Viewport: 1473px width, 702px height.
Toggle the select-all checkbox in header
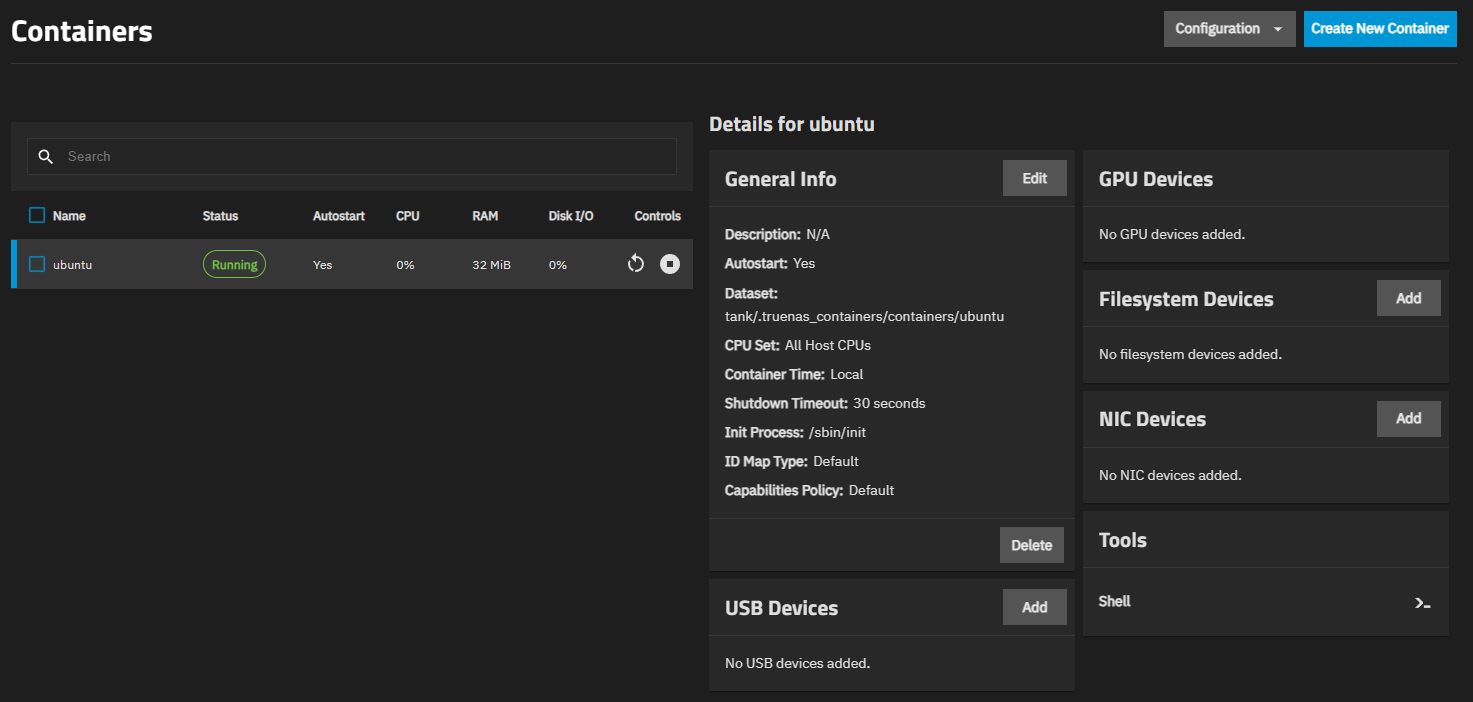click(x=37, y=215)
